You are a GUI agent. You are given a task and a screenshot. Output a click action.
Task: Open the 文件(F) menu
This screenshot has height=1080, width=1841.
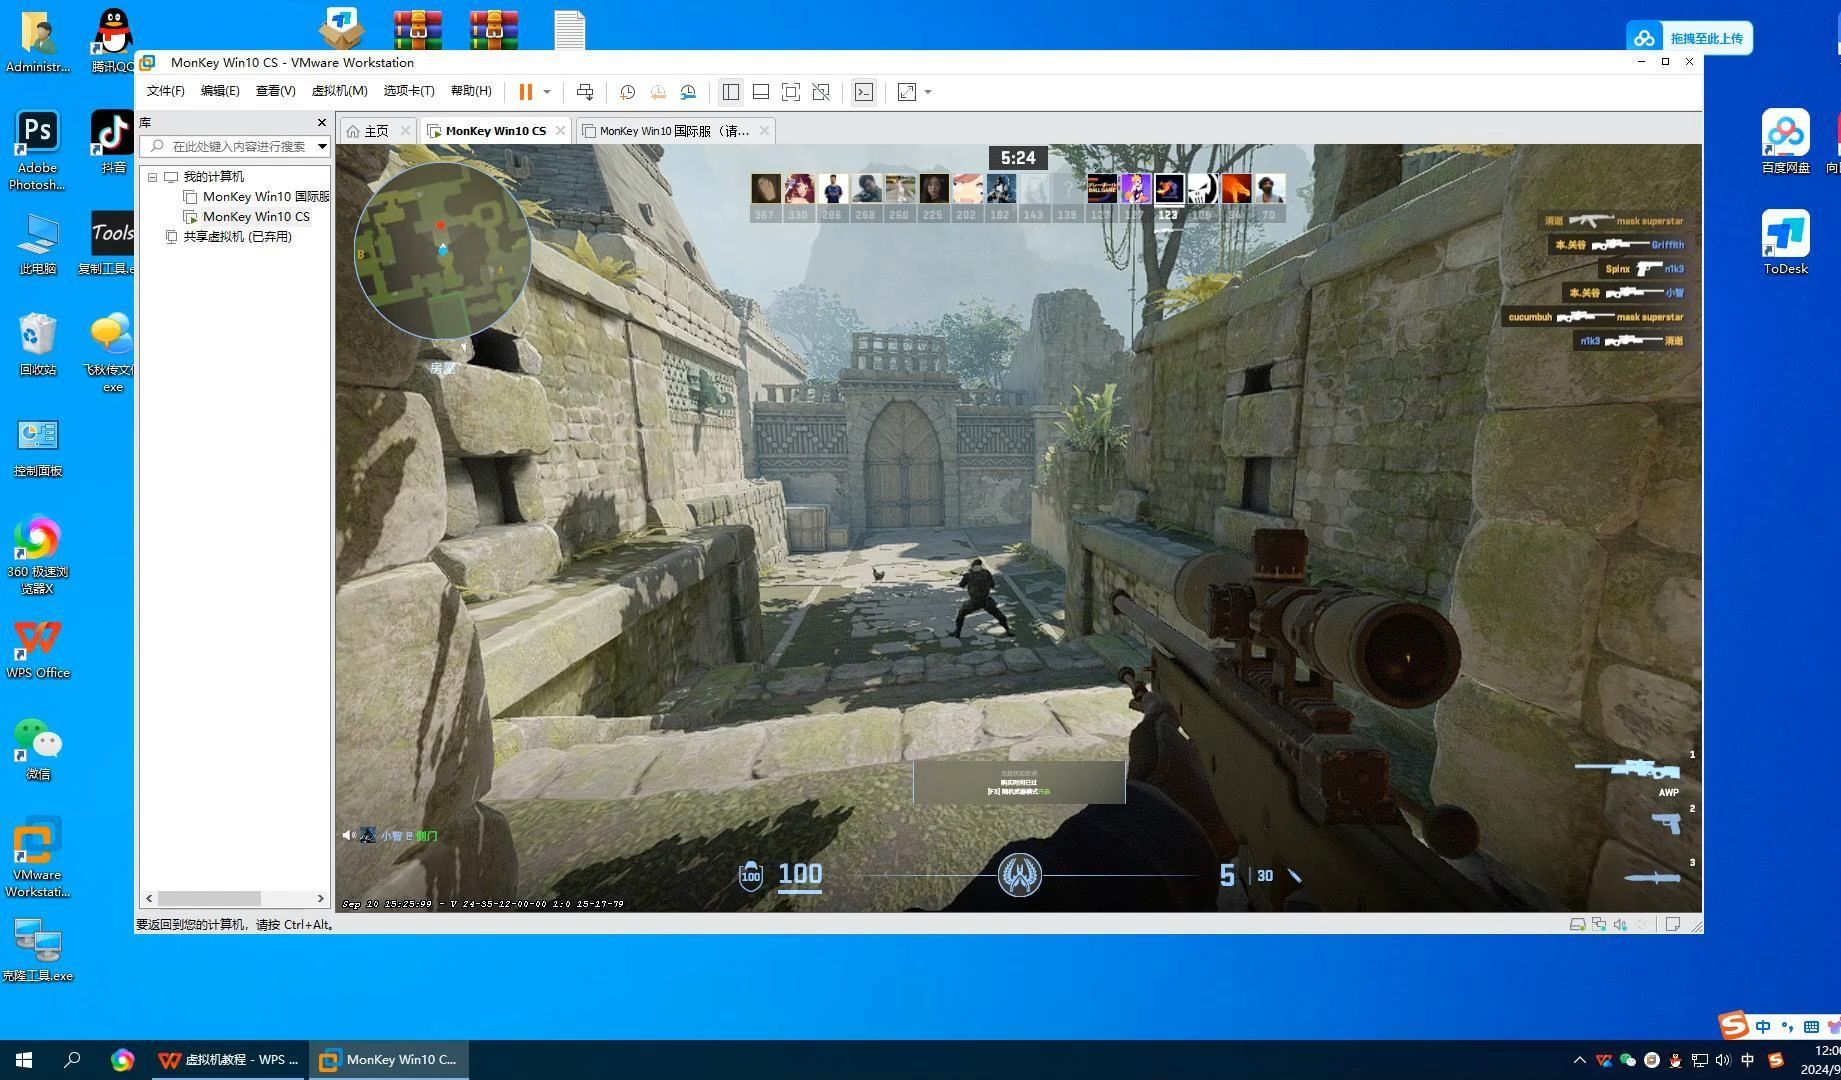point(165,91)
